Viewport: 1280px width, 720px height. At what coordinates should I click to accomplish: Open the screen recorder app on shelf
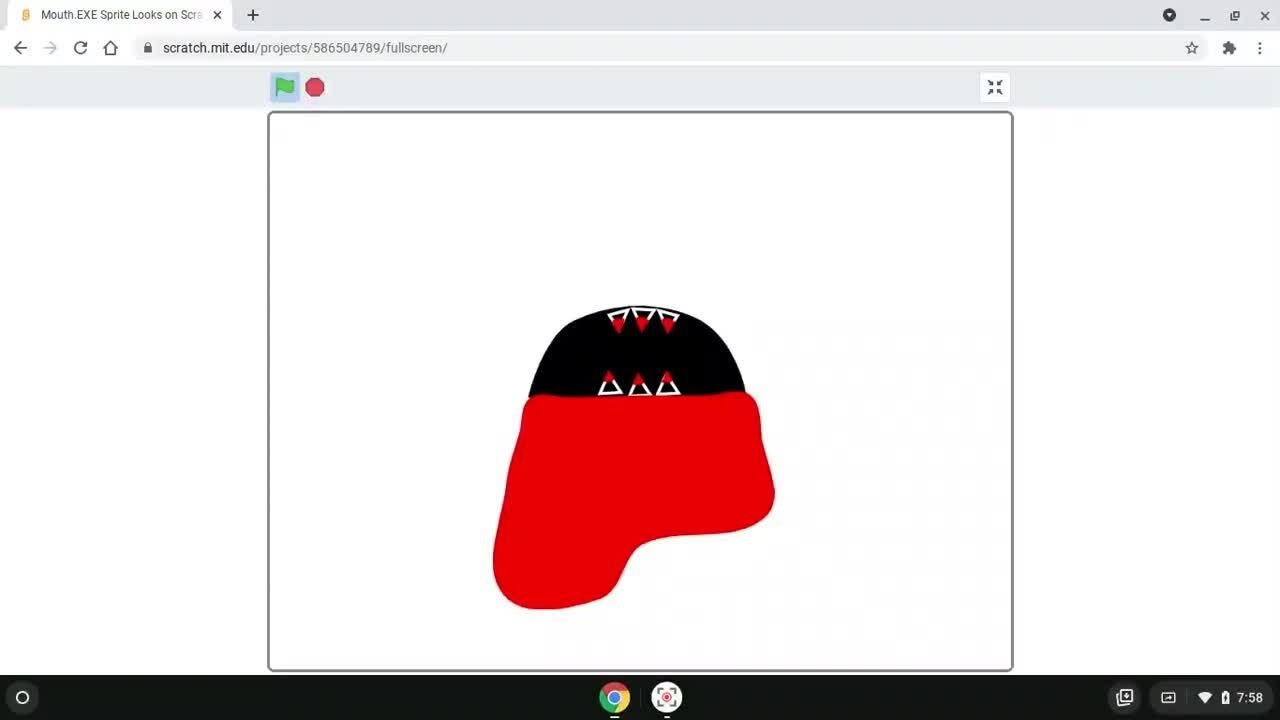[667, 697]
